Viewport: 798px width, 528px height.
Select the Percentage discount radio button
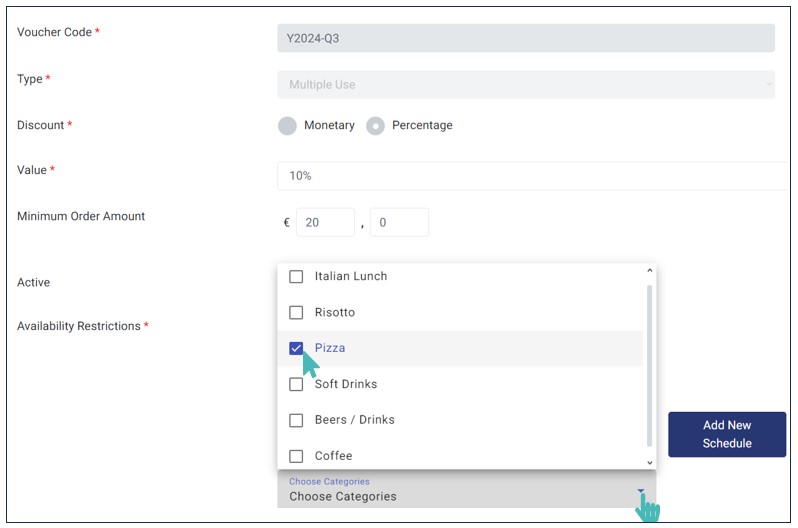375,126
